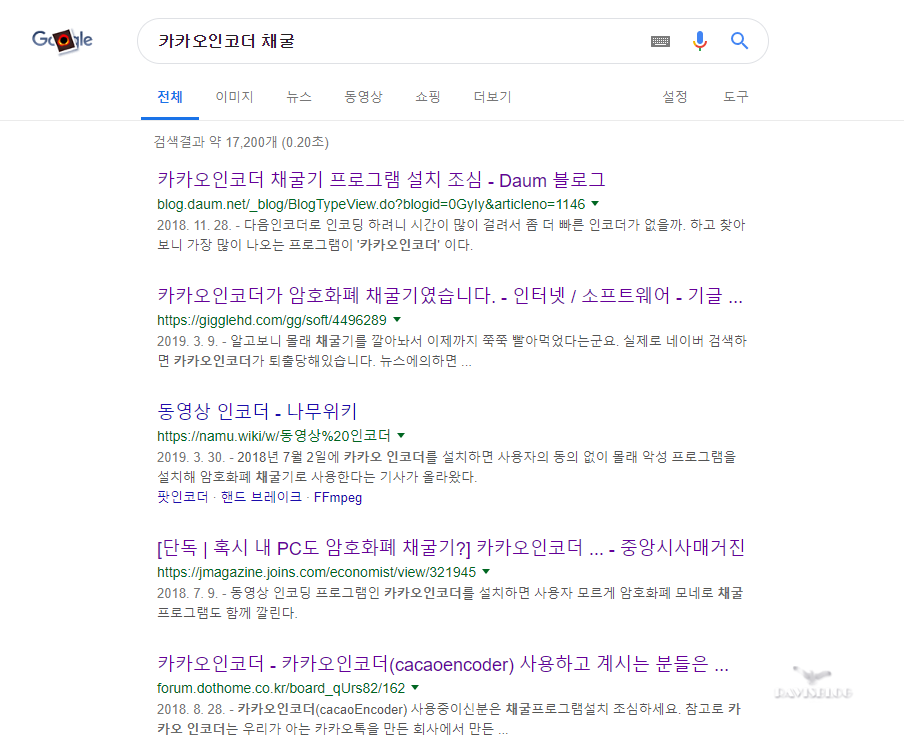
Task: Click the jmagazine.joins.com/economist/view/321945 URL text
Action: point(317,572)
